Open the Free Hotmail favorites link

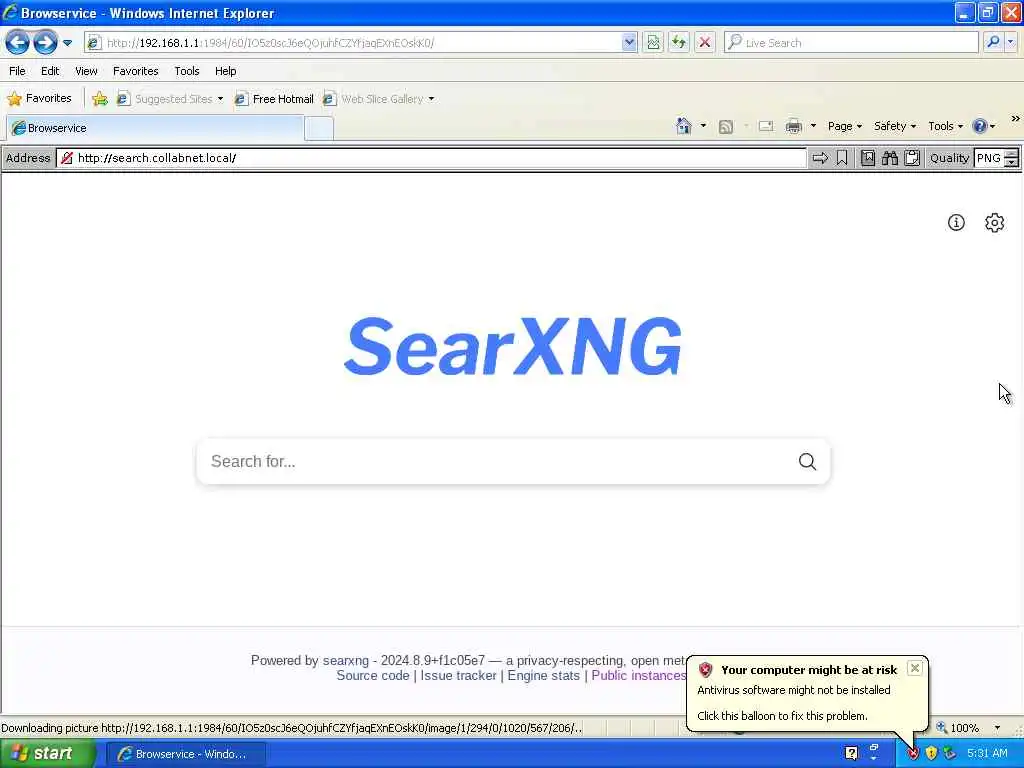click(274, 99)
